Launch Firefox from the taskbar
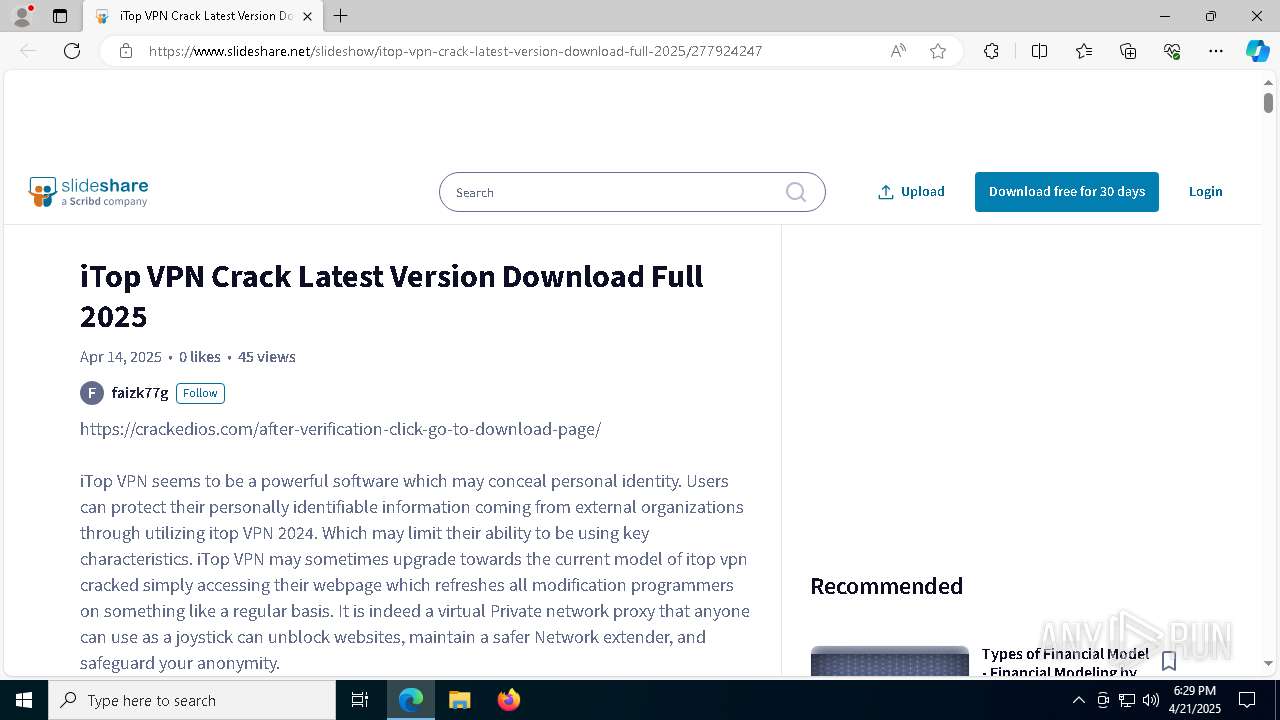 click(509, 700)
